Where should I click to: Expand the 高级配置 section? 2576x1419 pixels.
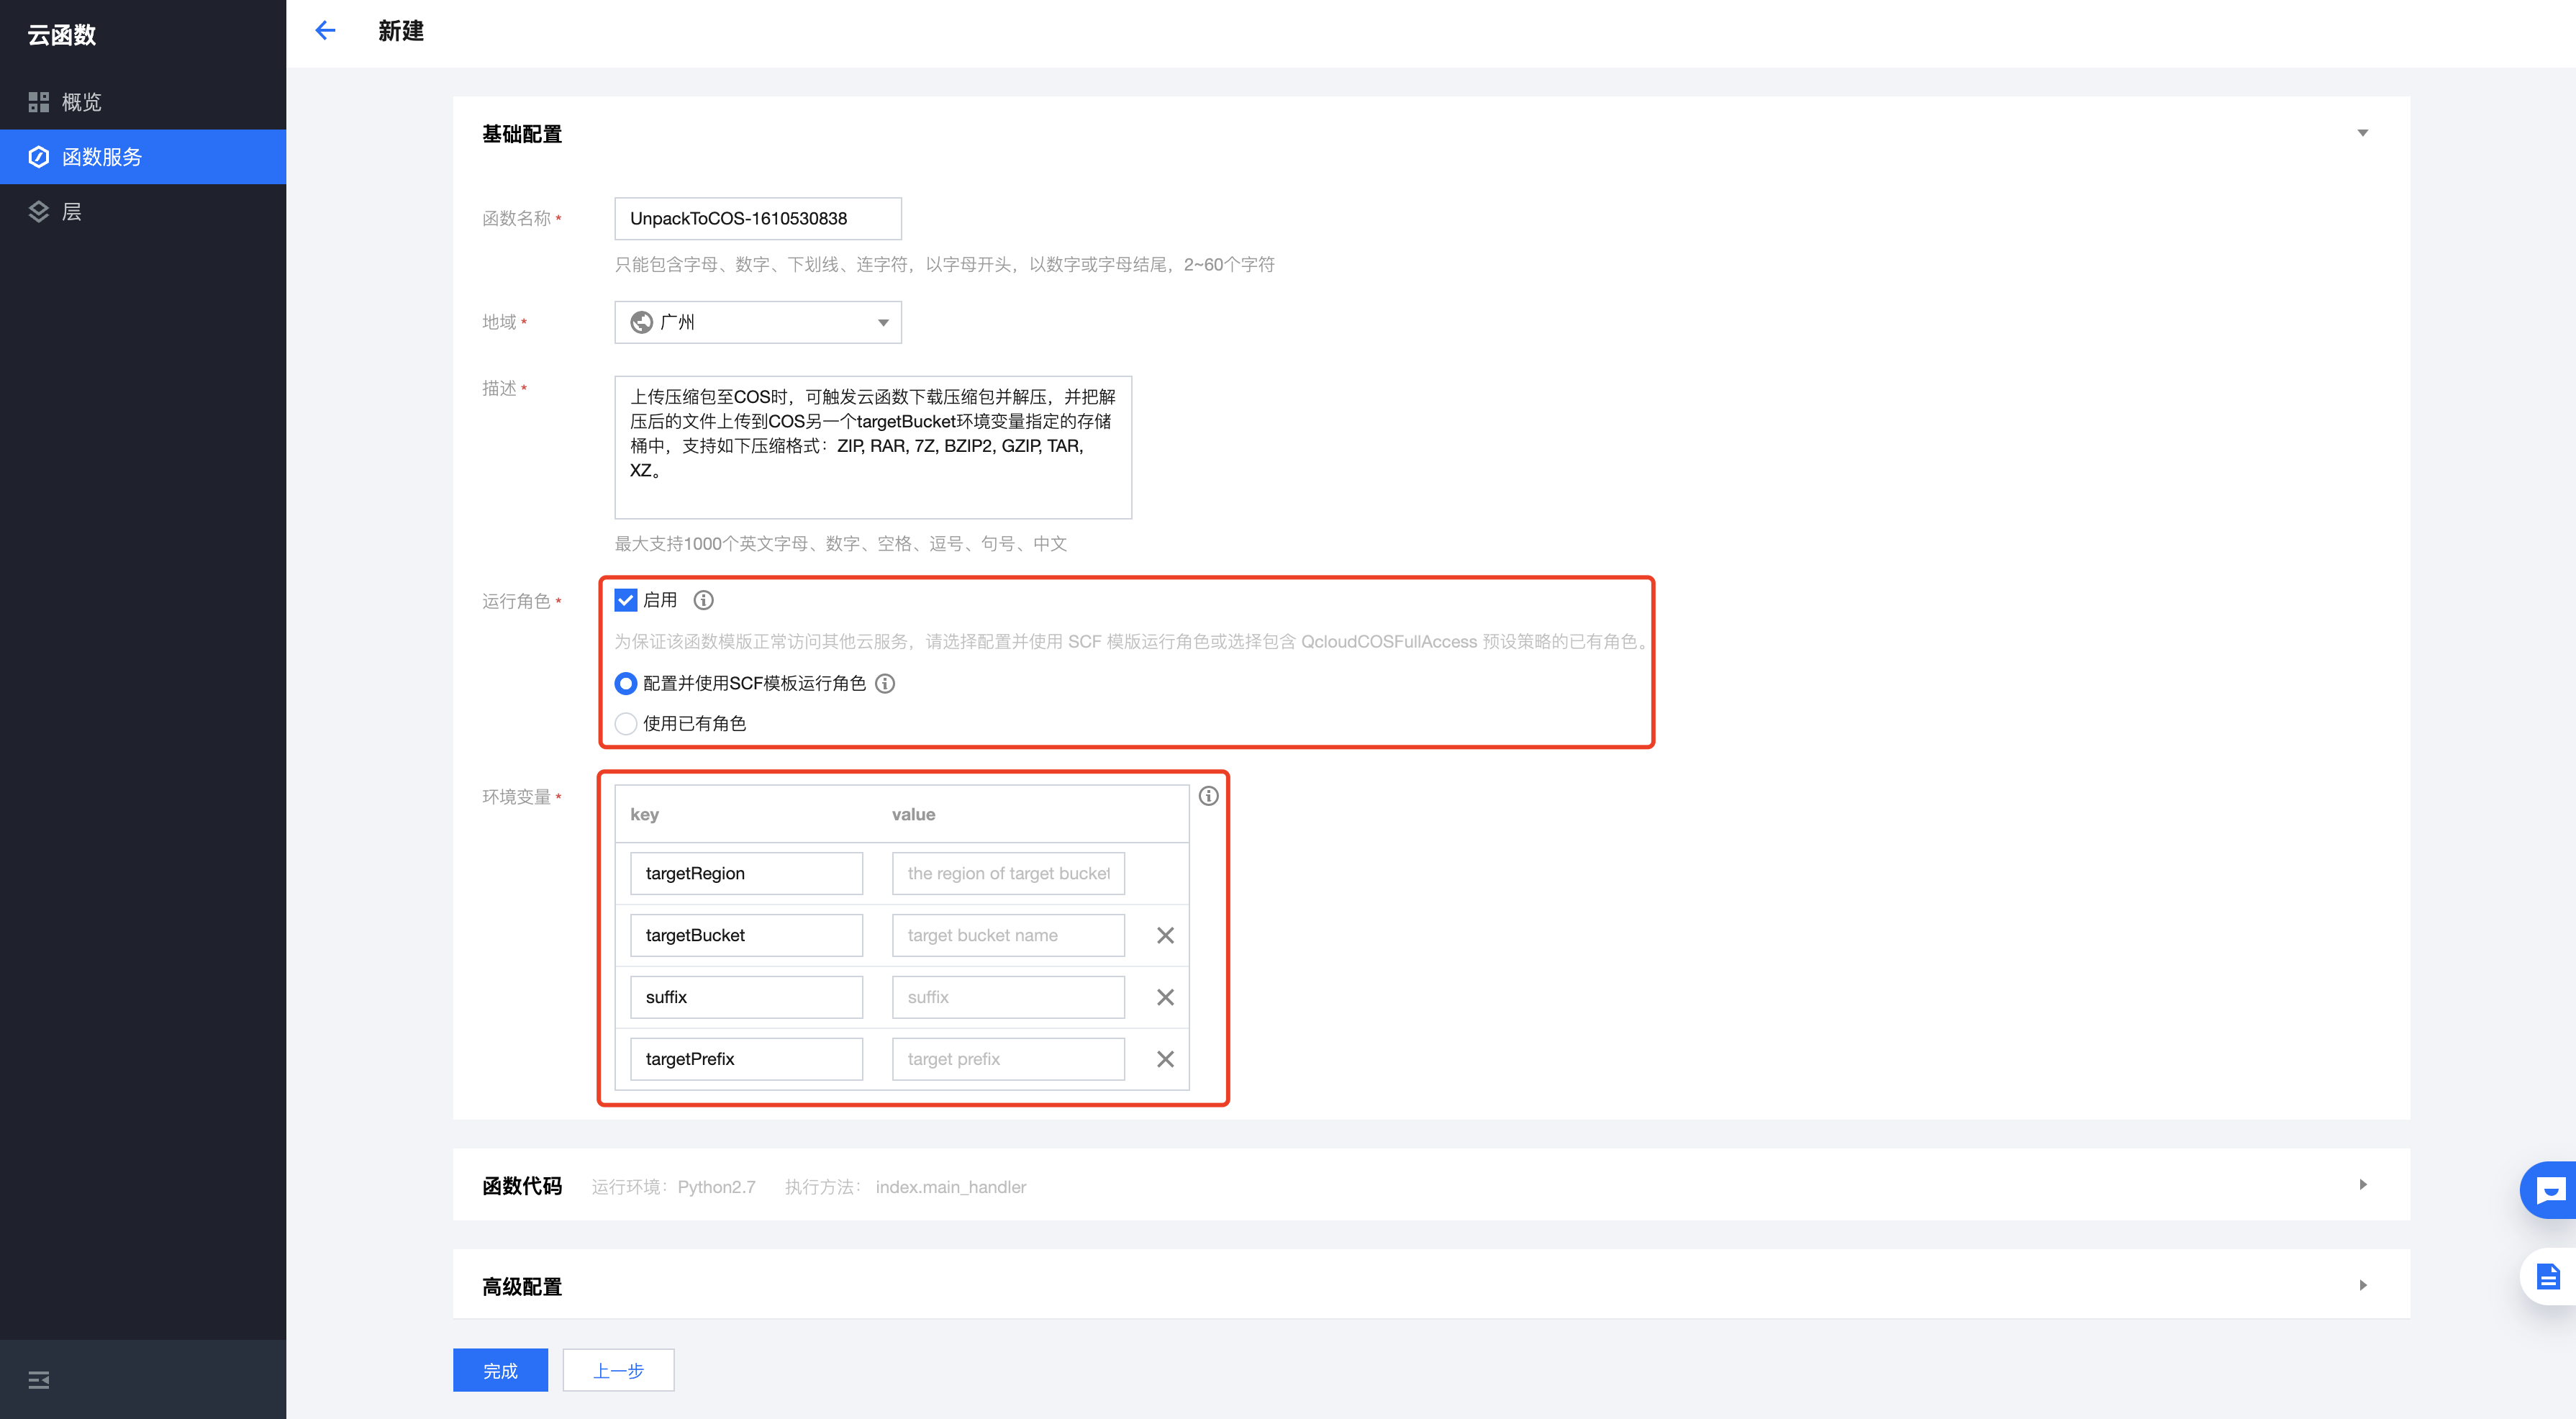[x=2363, y=1286]
